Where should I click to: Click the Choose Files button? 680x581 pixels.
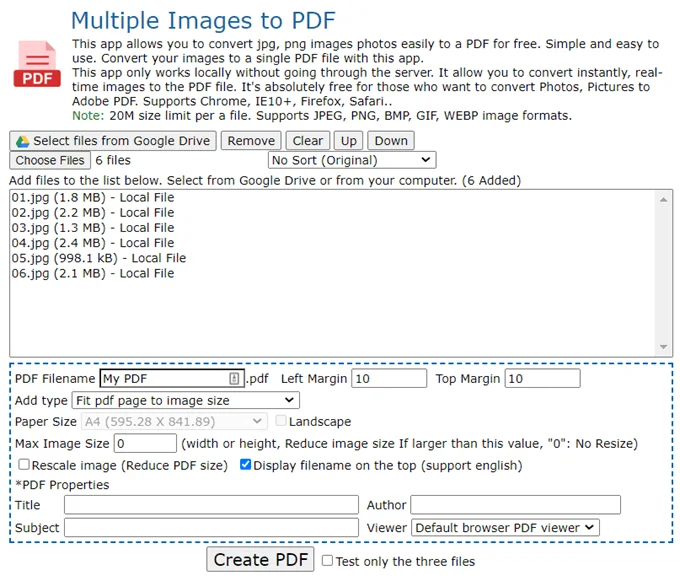(x=50, y=160)
